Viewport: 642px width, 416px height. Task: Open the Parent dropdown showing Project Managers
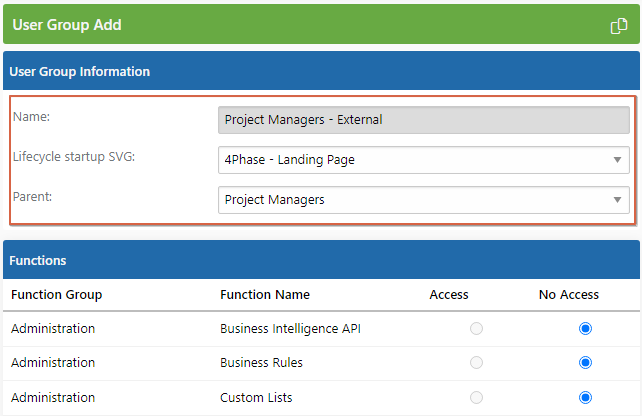(x=424, y=200)
